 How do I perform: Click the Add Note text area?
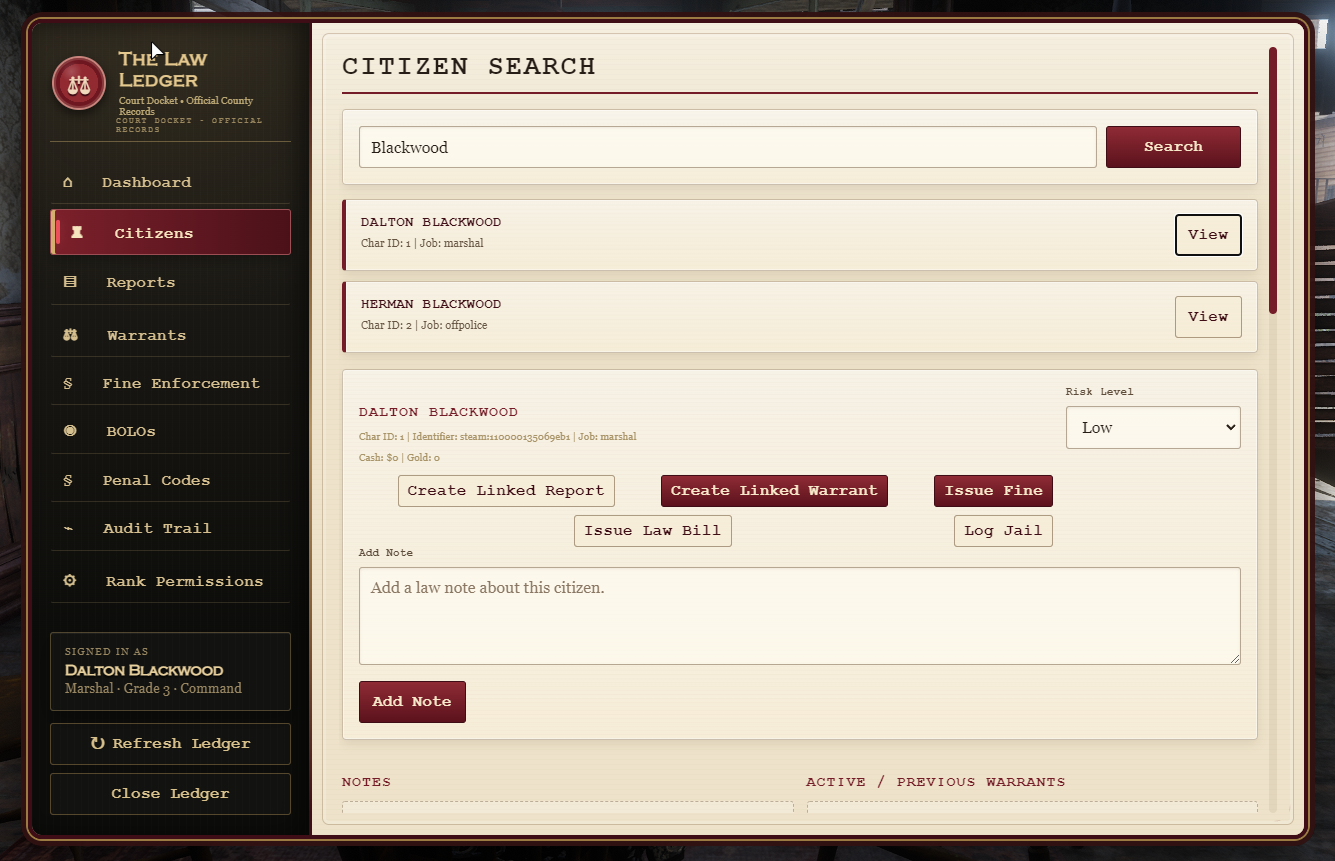(x=800, y=616)
